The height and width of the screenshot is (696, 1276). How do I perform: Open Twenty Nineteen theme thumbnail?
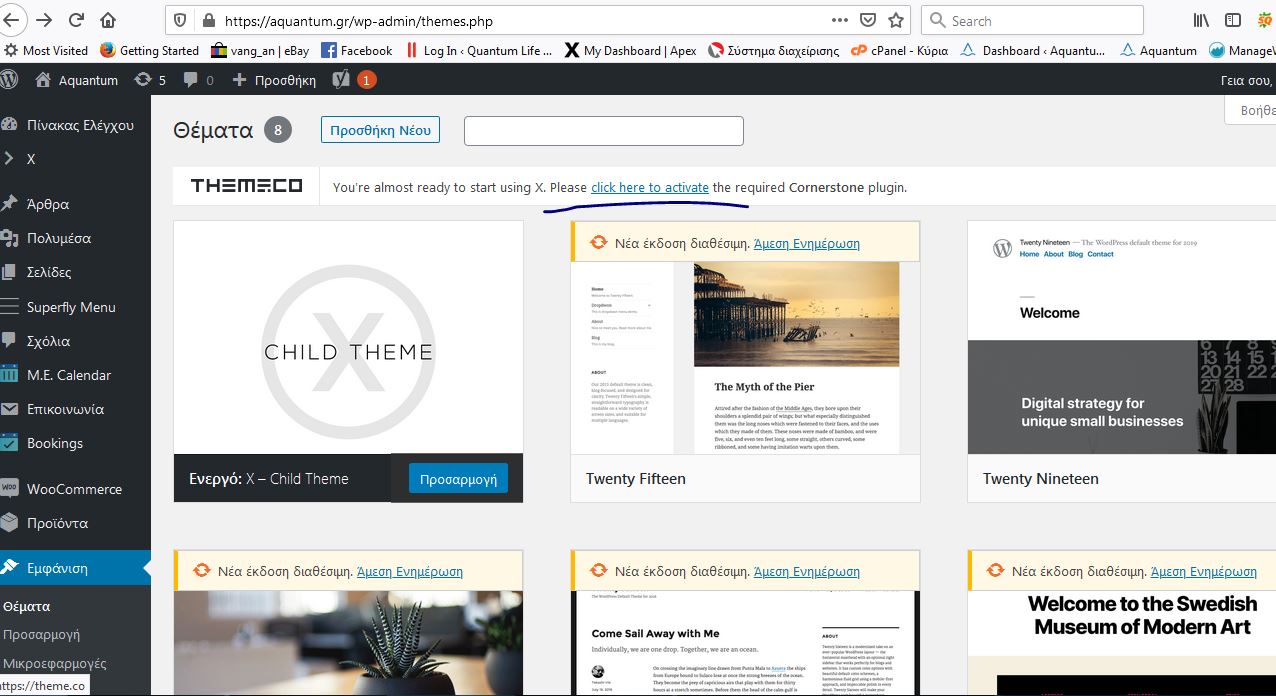point(1122,338)
